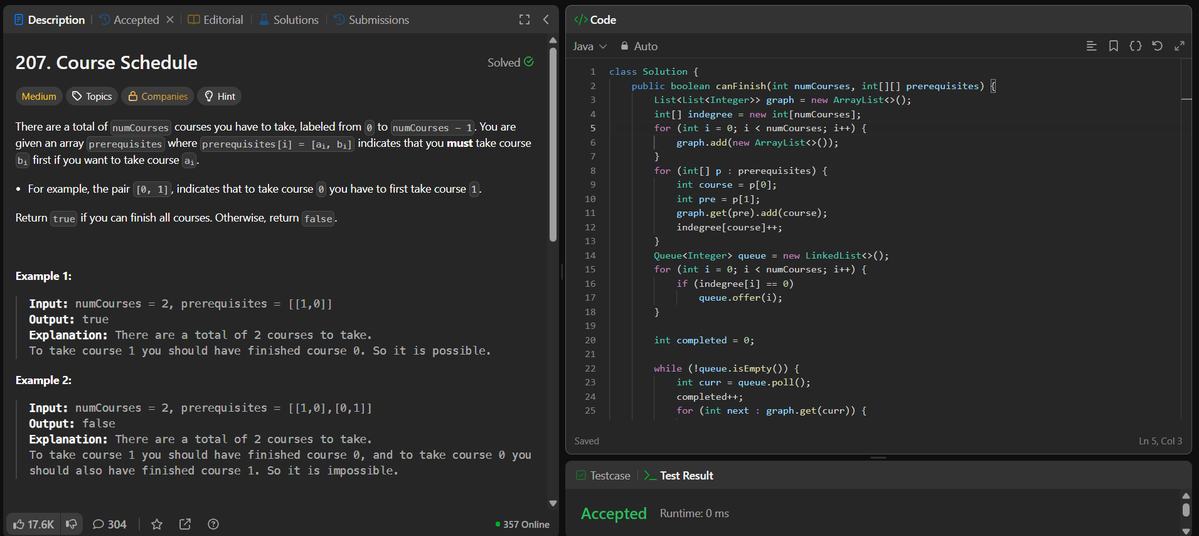Click the Code panel header icon
Screen dimensions: 1199x536
pos(580,20)
